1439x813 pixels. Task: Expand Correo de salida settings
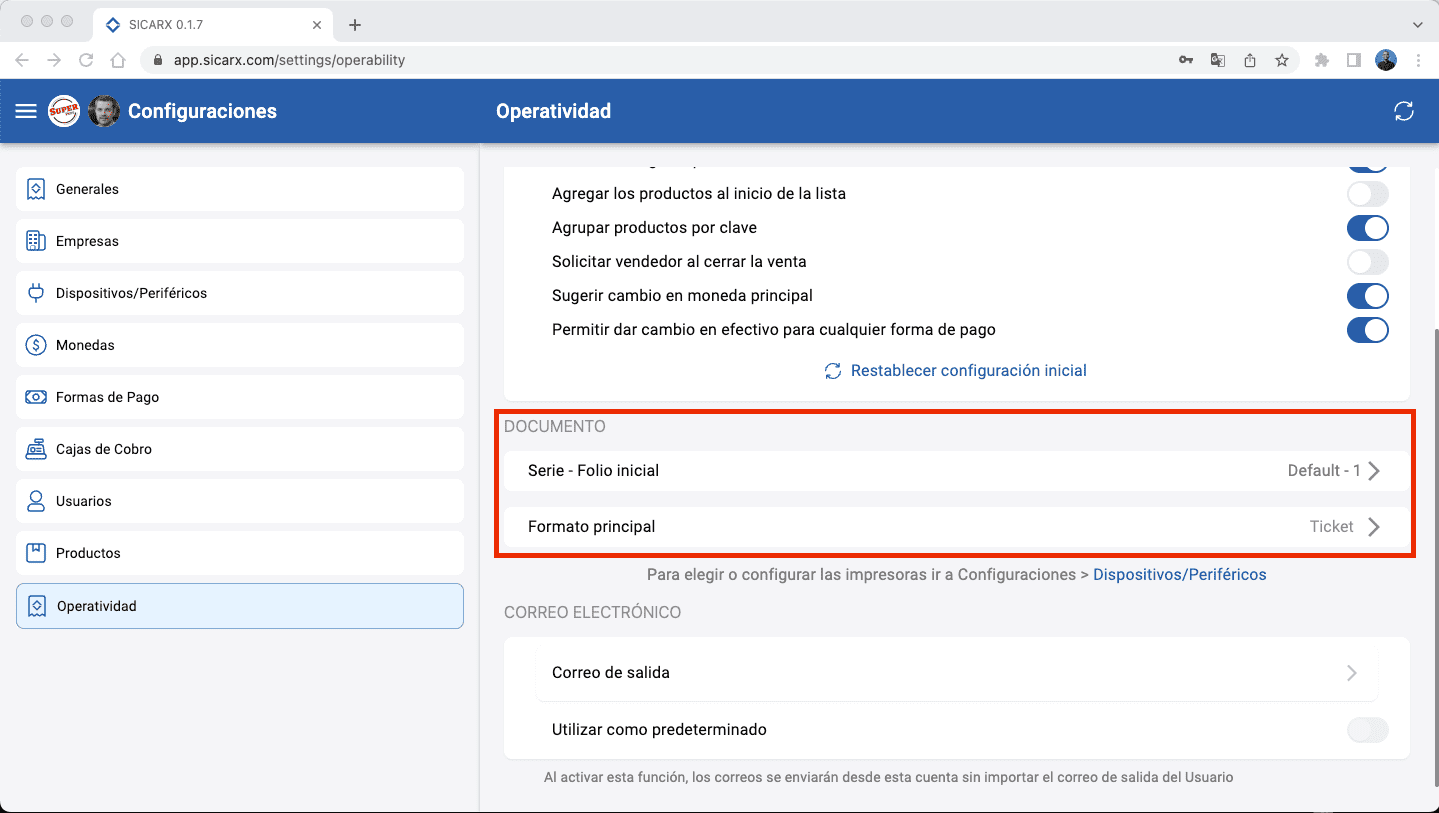click(x=1351, y=673)
